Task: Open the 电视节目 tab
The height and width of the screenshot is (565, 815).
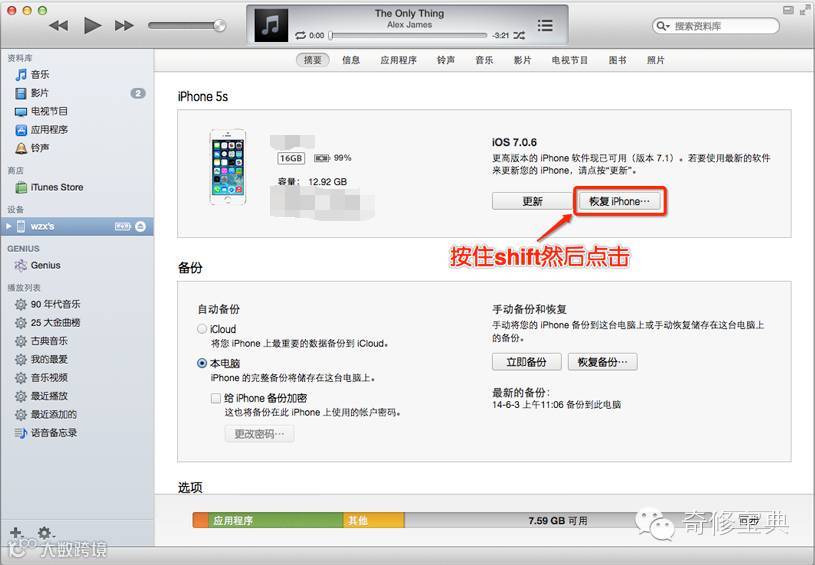Action: pyautogui.click(x=570, y=60)
